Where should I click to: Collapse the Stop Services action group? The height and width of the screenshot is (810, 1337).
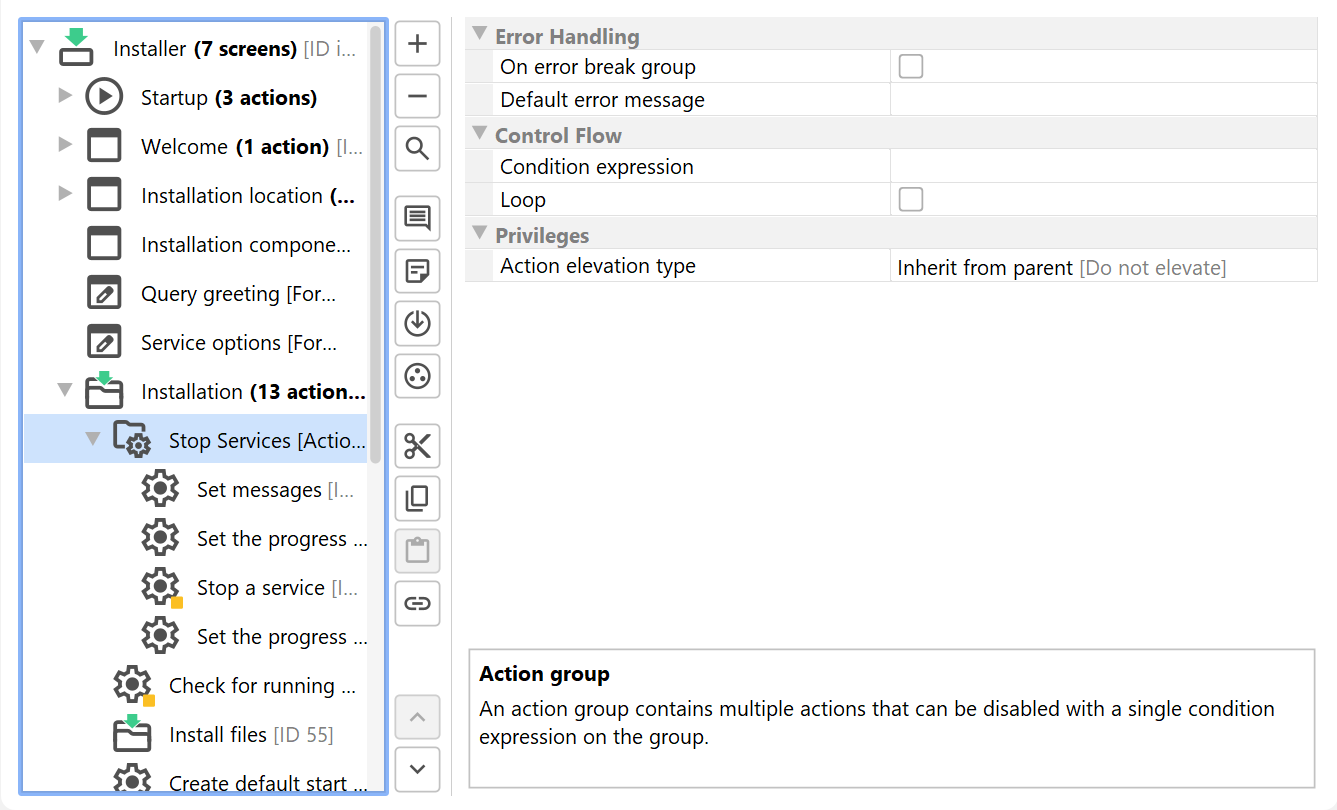[x=93, y=439]
